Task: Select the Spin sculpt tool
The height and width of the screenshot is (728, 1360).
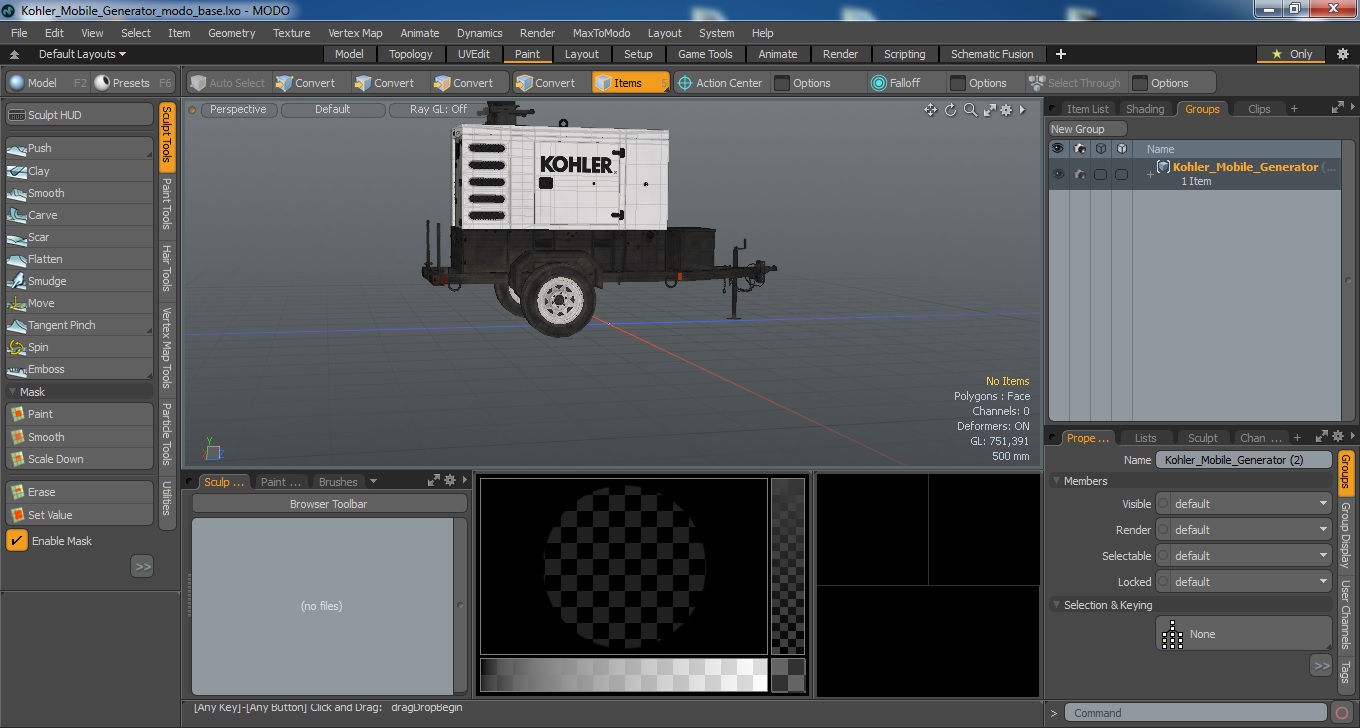Action: [x=80, y=347]
